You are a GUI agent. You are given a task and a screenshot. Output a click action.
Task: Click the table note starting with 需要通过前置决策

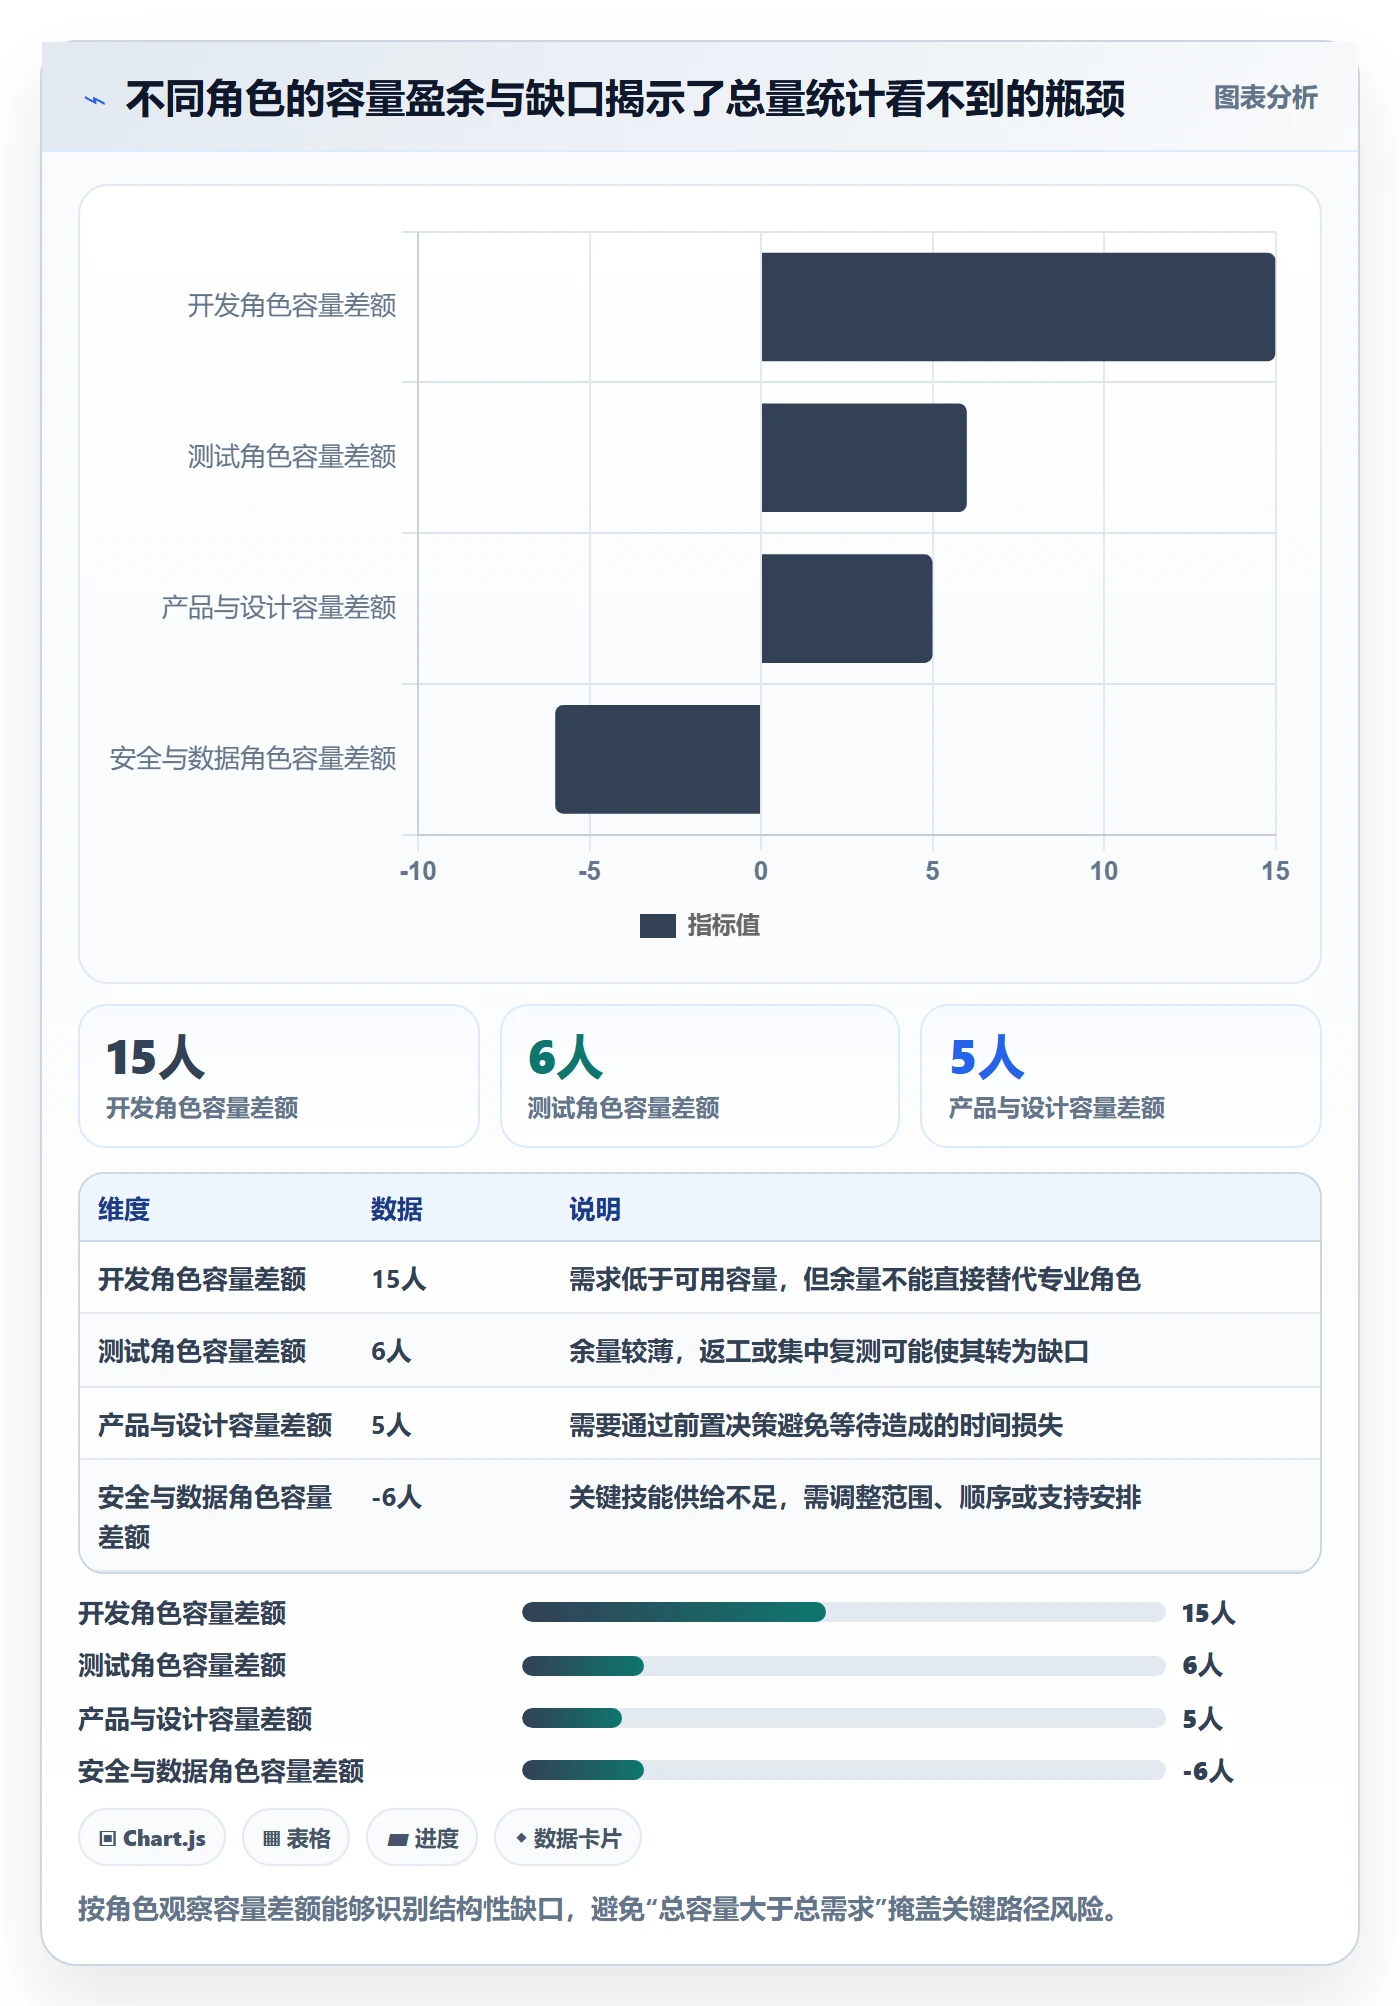(816, 1425)
